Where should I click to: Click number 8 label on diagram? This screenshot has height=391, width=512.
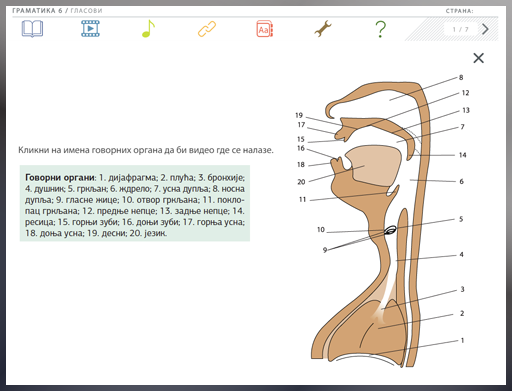pyautogui.click(x=461, y=77)
